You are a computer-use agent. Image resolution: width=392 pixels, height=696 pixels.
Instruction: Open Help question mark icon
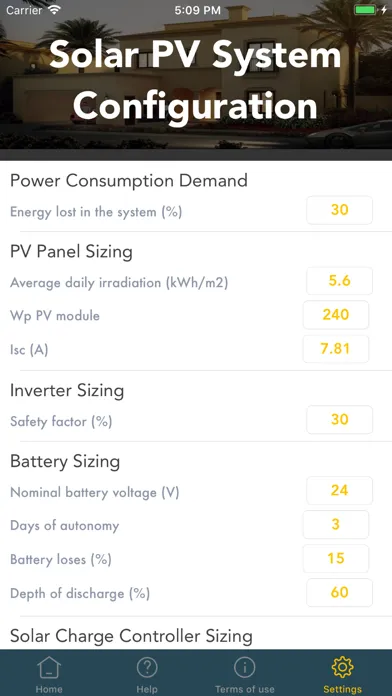(x=147, y=668)
